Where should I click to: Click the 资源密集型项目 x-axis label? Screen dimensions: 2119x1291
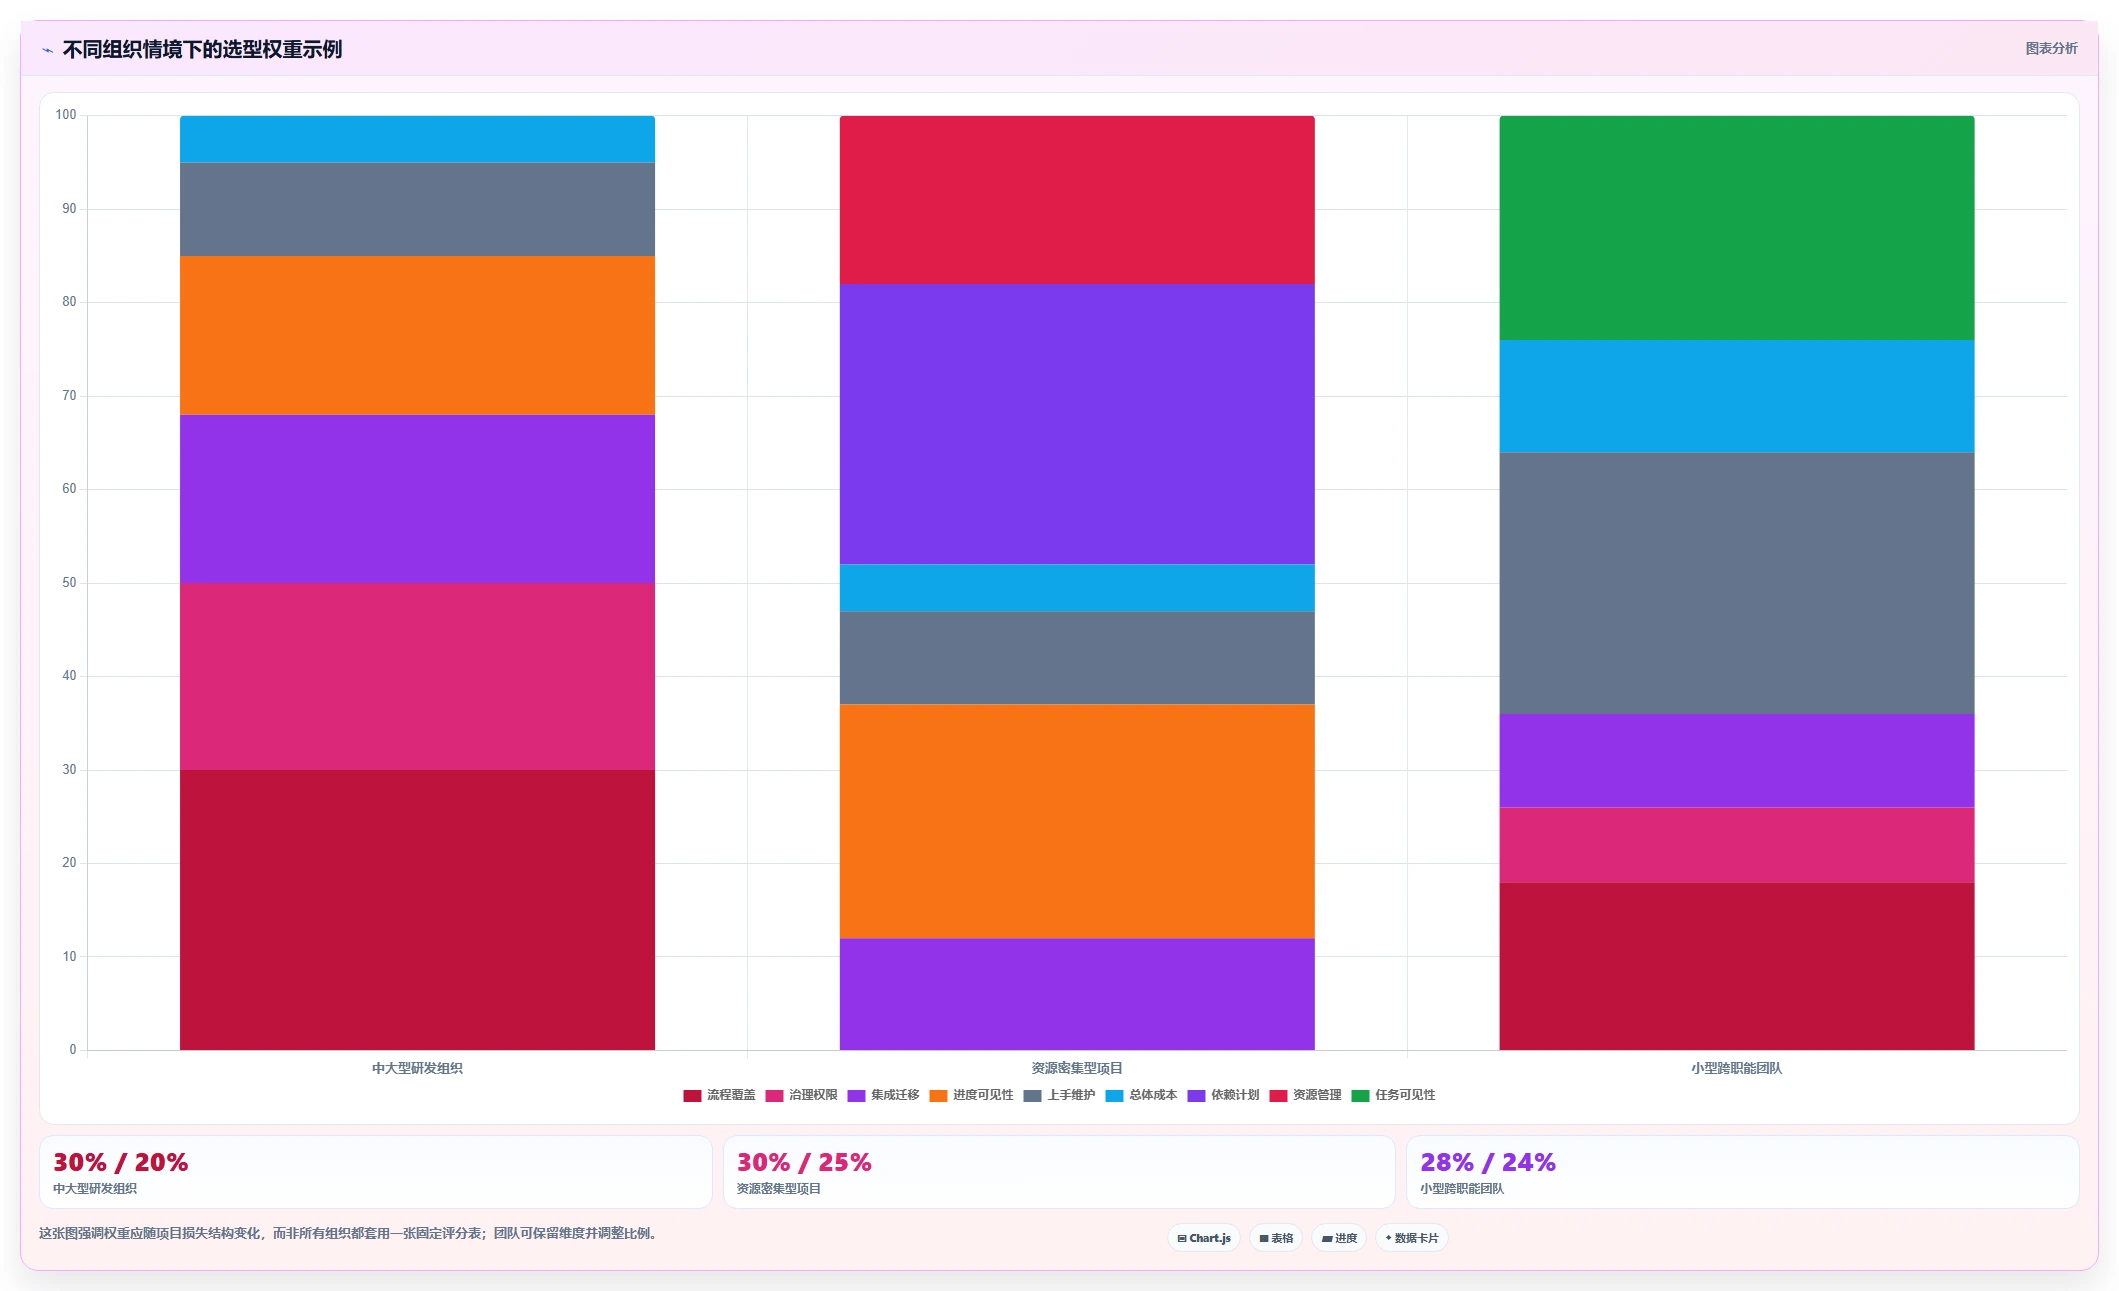(x=1077, y=1068)
